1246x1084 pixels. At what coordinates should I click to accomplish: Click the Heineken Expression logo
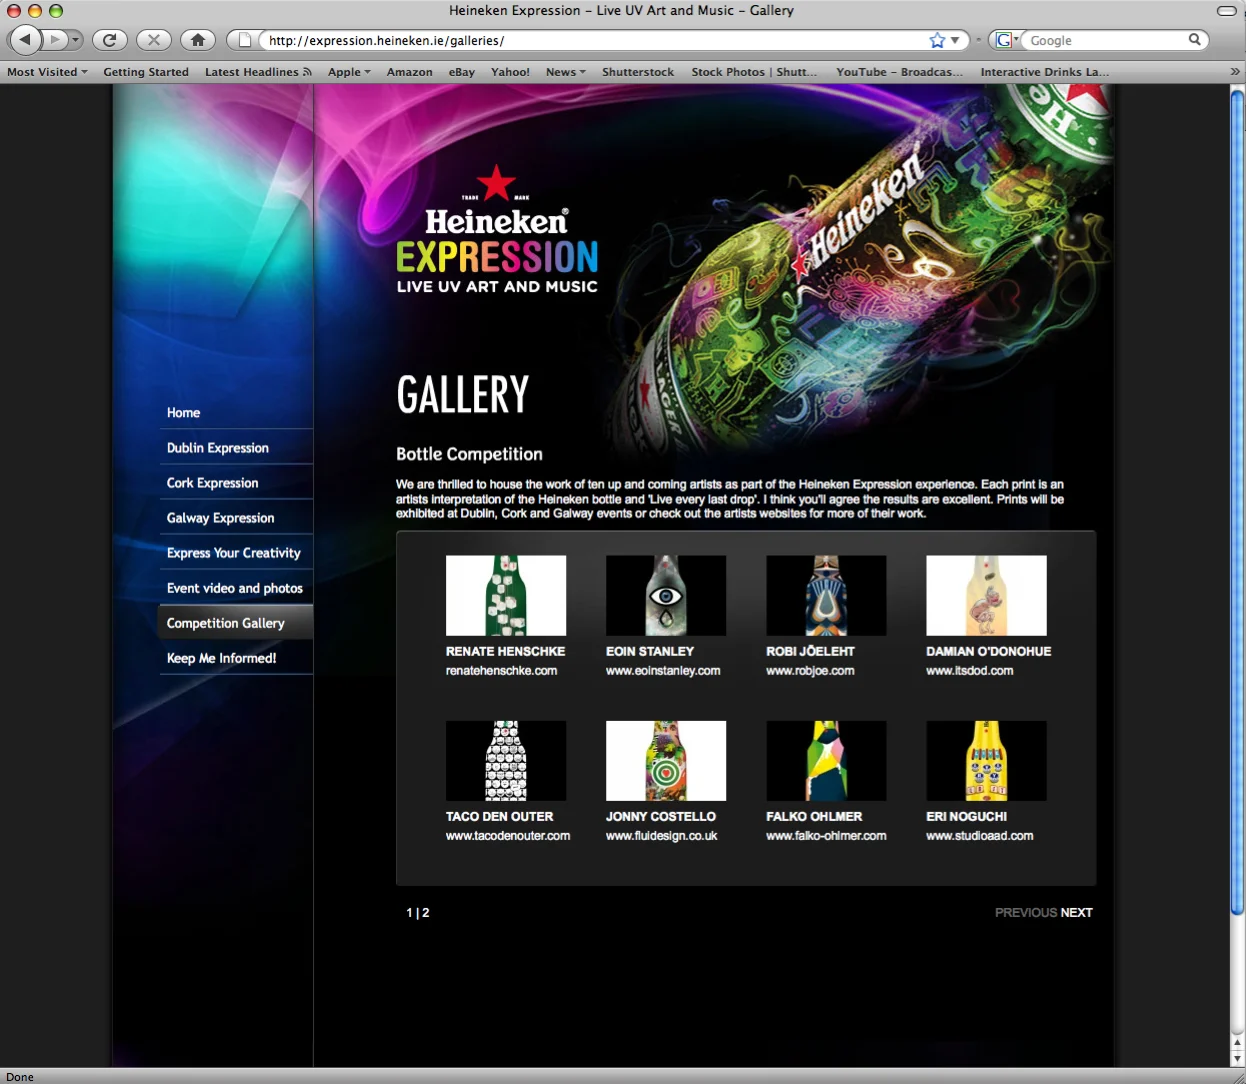coord(497,231)
